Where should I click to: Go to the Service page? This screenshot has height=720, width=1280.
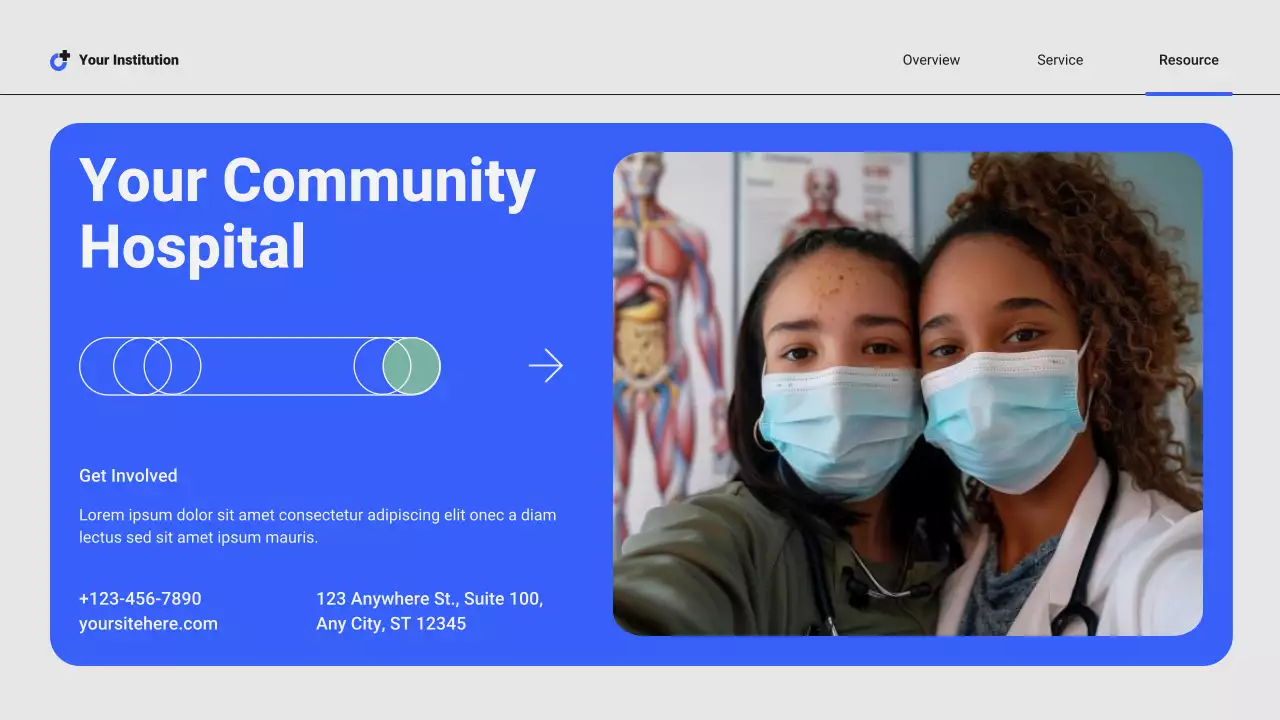click(x=1060, y=60)
